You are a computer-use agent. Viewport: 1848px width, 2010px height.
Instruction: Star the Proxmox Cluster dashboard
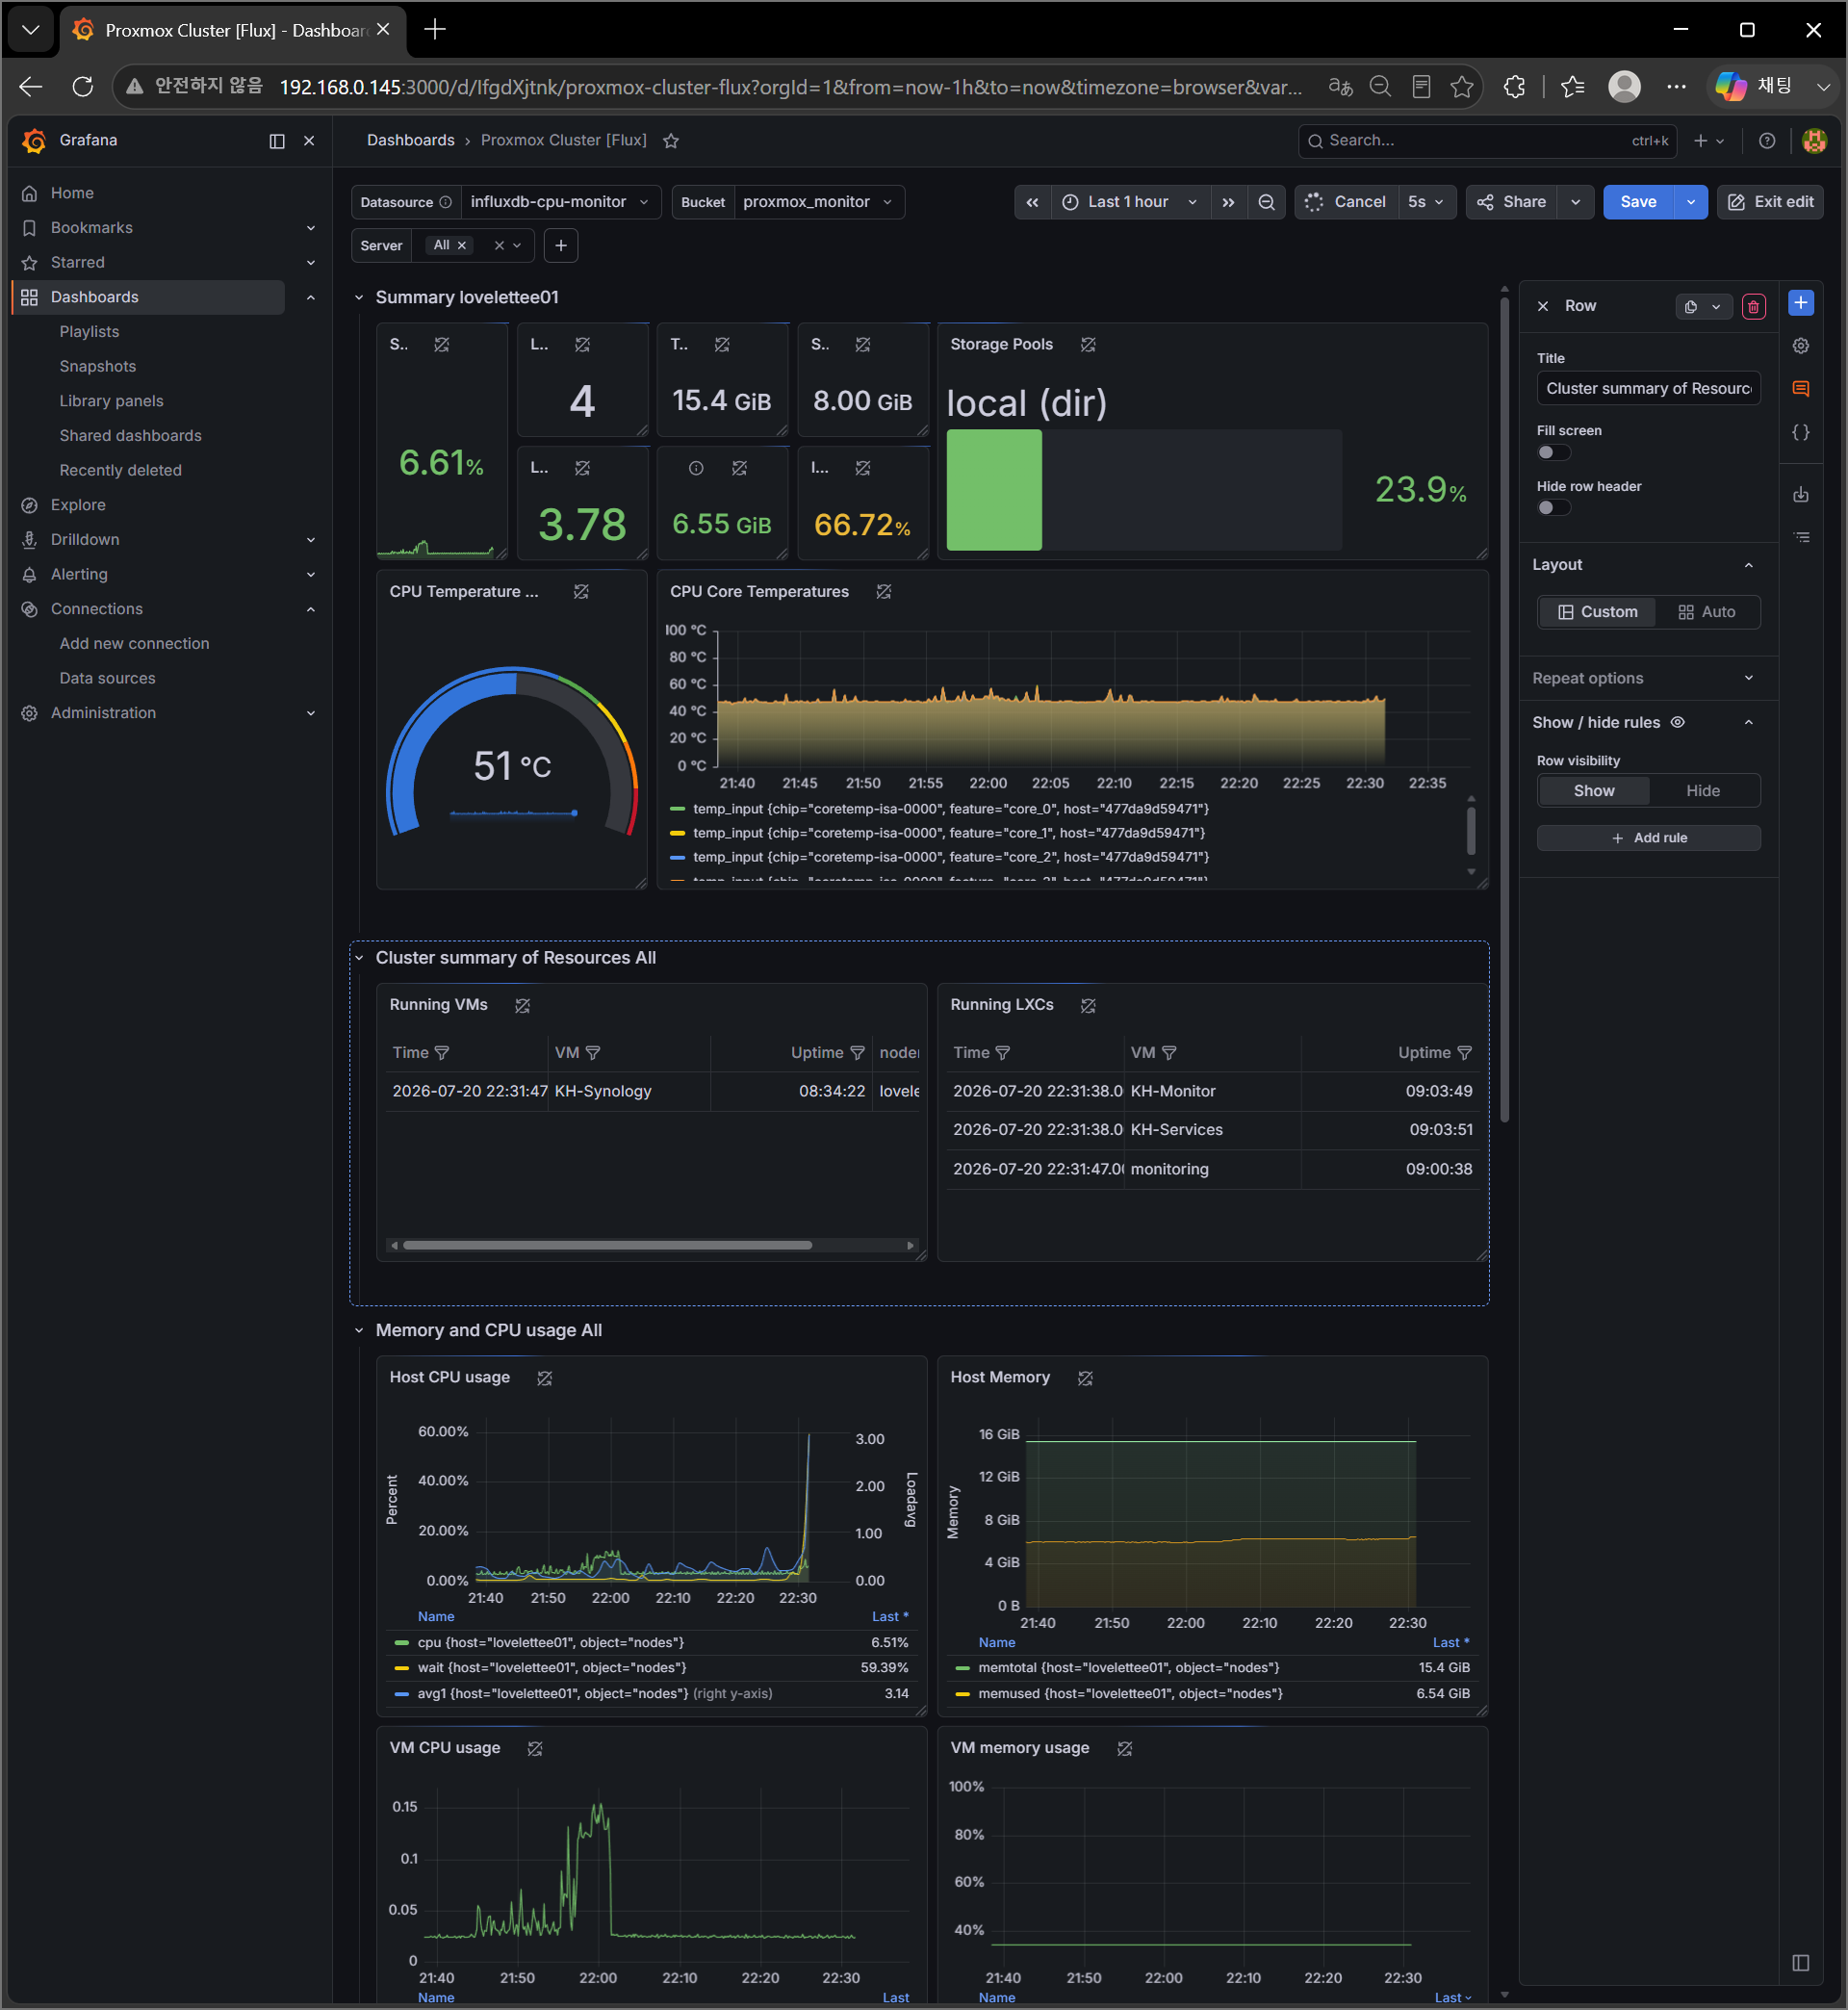click(x=671, y=141)
